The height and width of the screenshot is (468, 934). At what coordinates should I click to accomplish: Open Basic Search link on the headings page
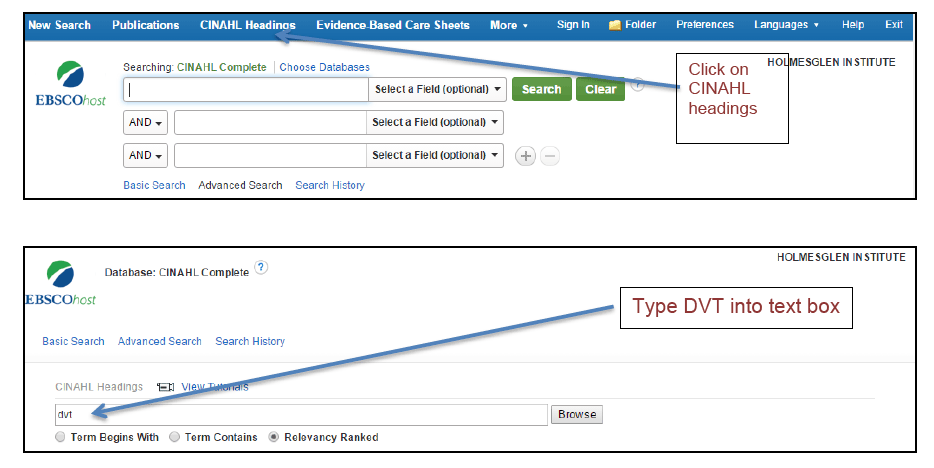(73, 341)
